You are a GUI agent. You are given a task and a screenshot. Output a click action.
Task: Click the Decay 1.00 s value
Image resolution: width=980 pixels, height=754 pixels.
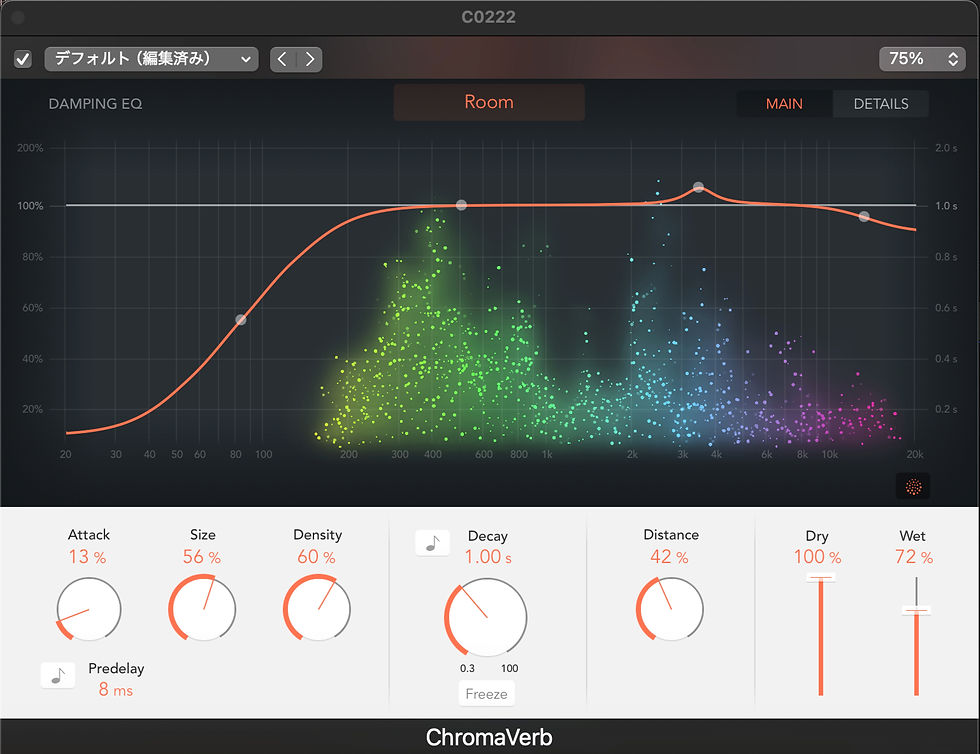click(488, 556)
